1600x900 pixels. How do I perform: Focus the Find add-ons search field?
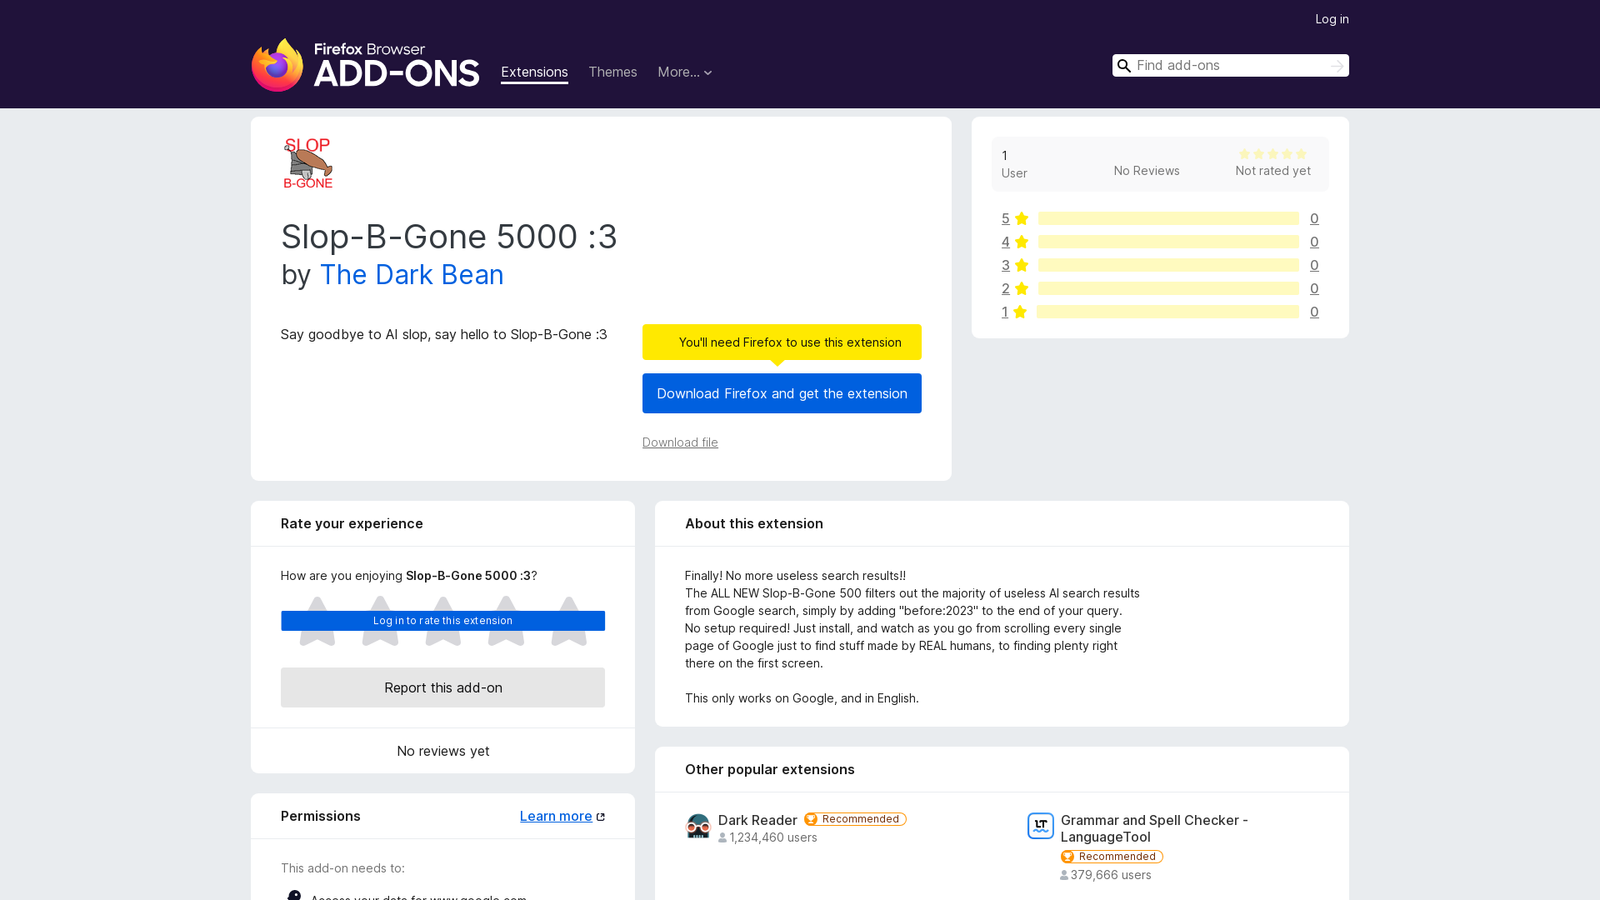click(x=1230, y=66)
